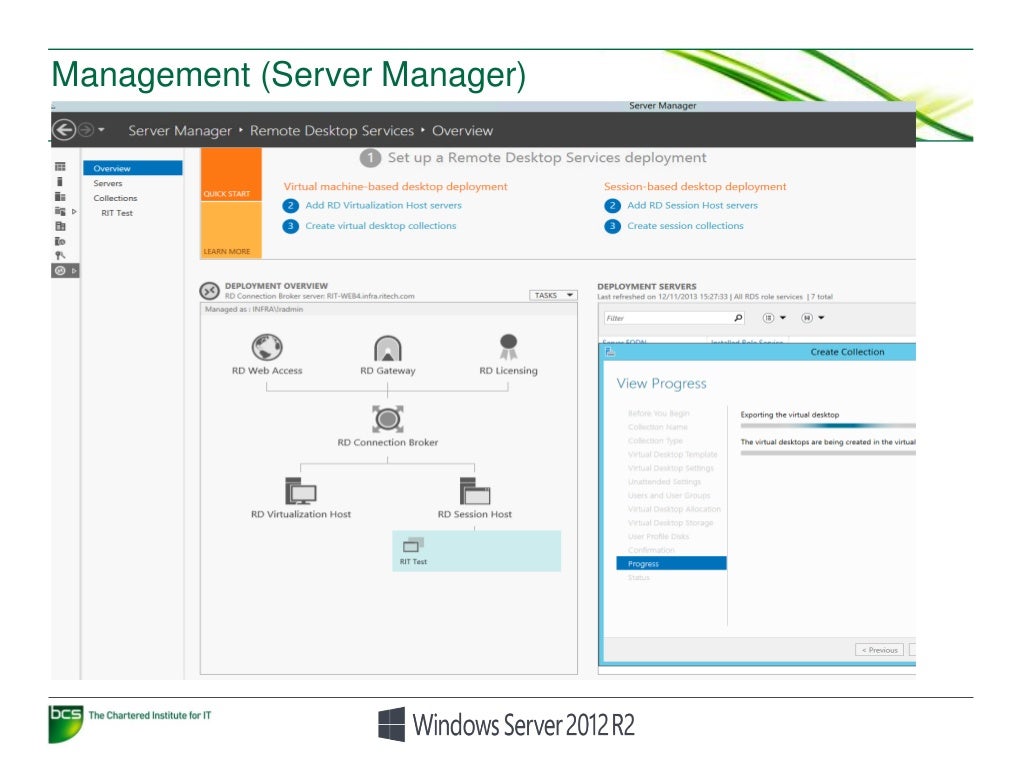Select the Status step in the wizard
The image size is (1024, 768).
click(x=638, y=577)
